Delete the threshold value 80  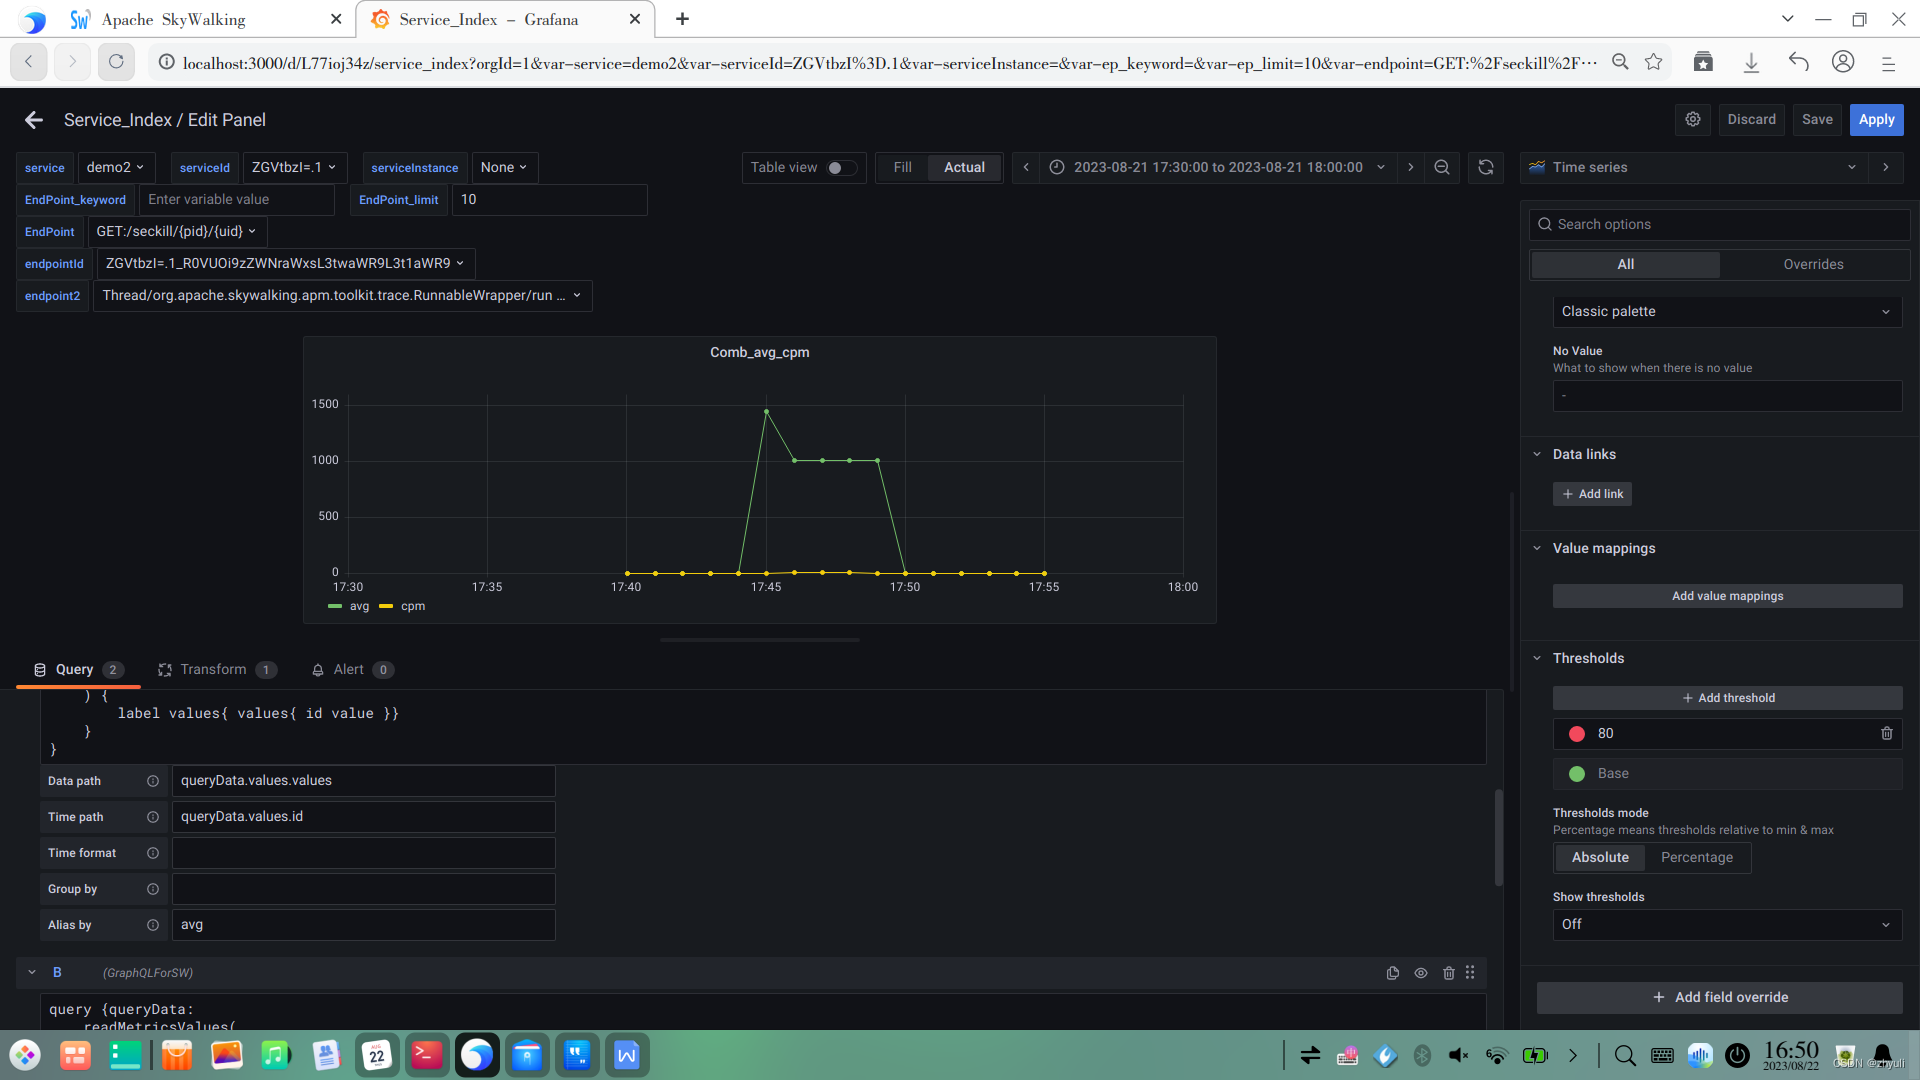[1887, 734]
